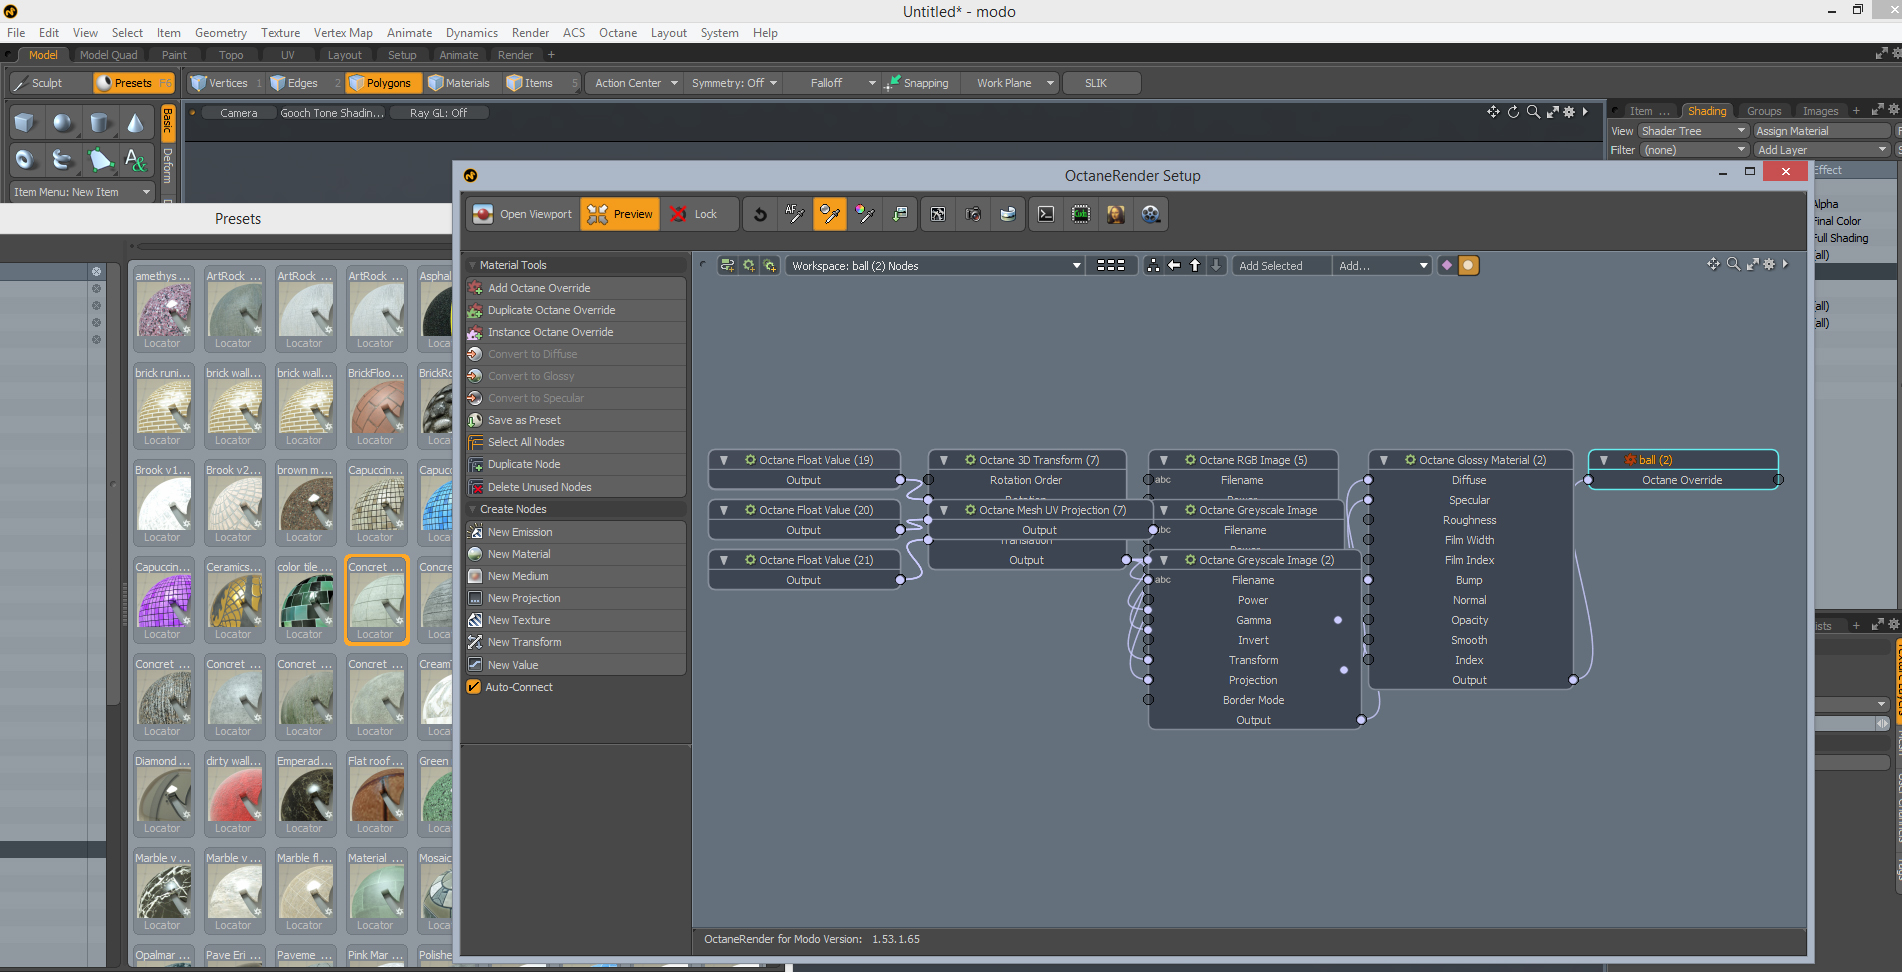Click the orange circle icon in node toolbar
The height and width of the screenshot is (972, 1902).
tap(1468, 266)
